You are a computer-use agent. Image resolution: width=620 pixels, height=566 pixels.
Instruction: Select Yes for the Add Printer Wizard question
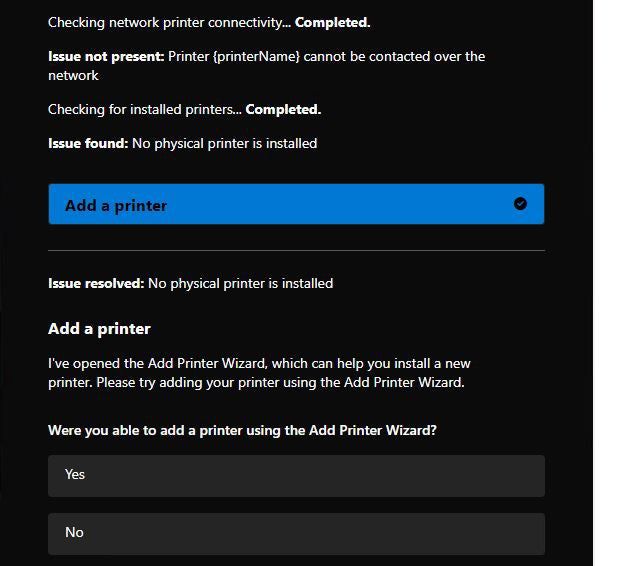coord(296,476)
